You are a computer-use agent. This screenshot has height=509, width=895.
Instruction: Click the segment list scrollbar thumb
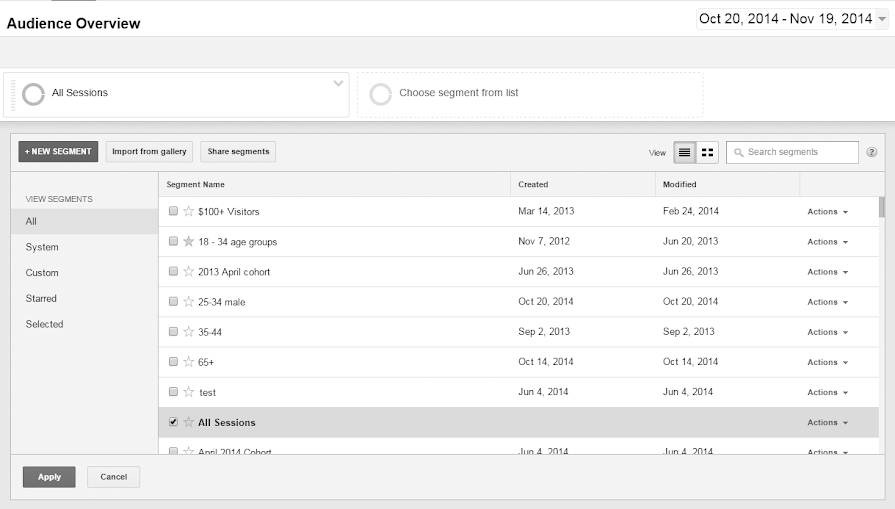(881, 207)
